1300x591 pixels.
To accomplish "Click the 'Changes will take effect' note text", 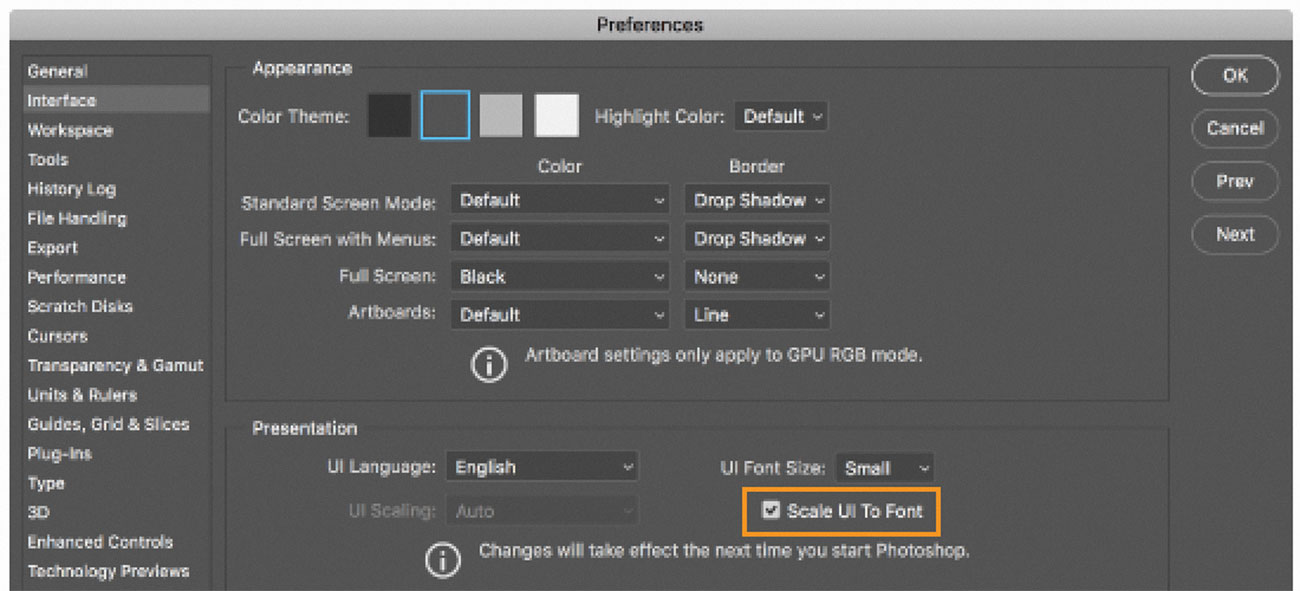I will [724, 550].
